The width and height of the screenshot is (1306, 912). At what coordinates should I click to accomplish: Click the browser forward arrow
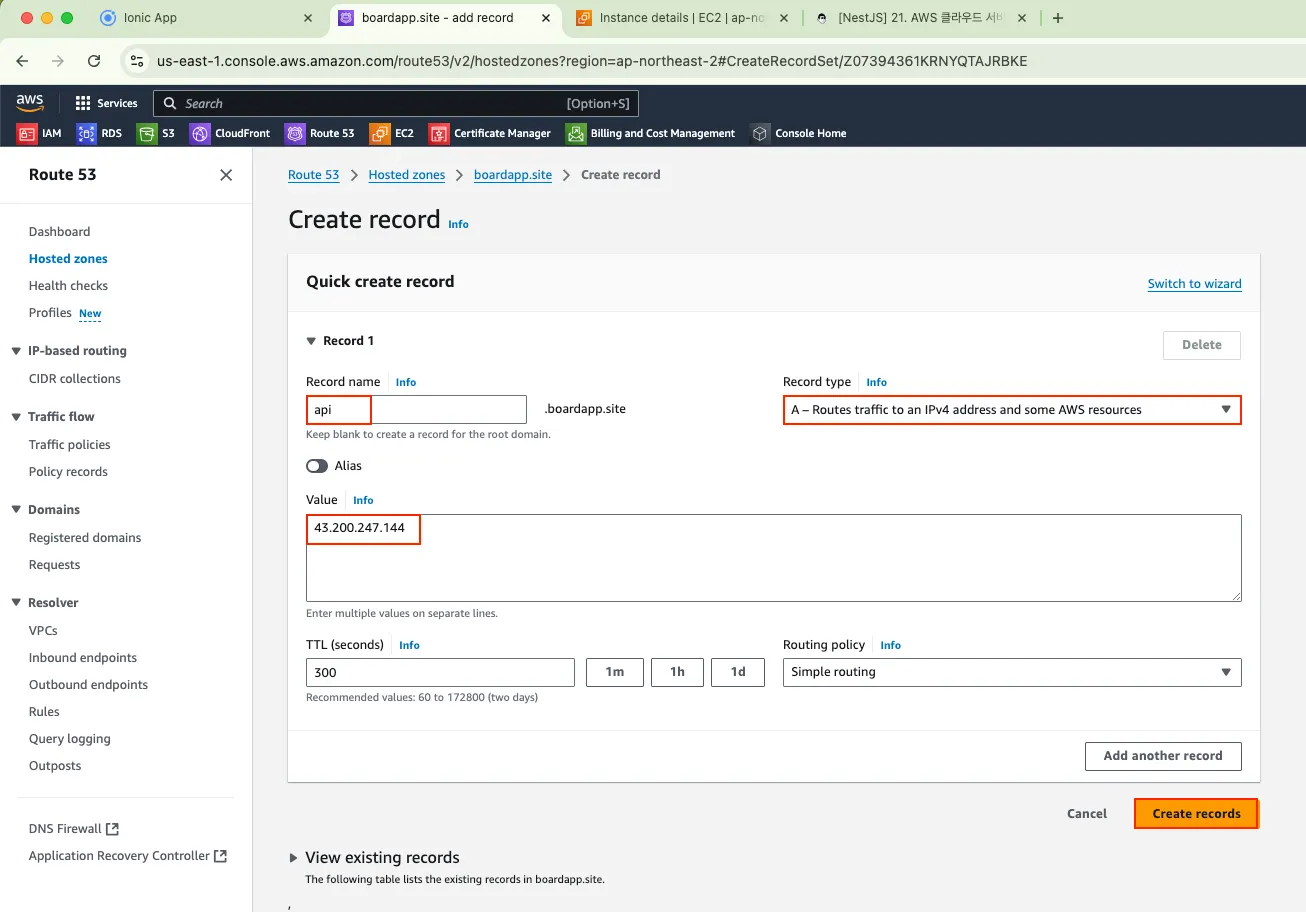[58, 61]
